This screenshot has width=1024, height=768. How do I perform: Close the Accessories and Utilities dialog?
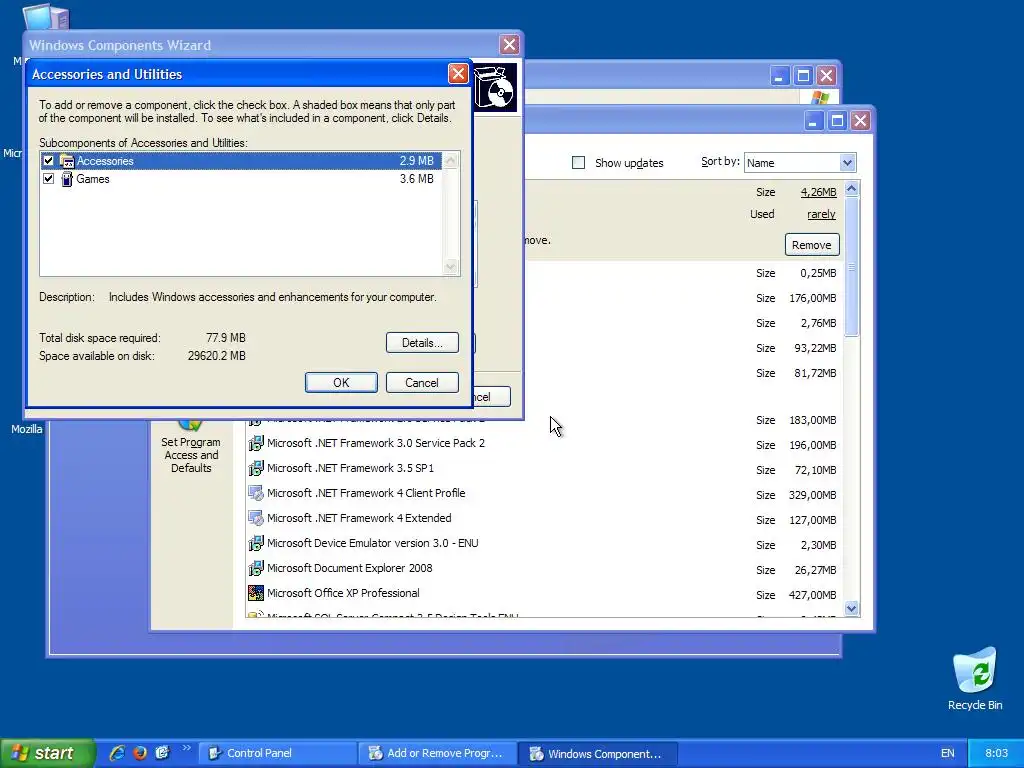(x=458, y=74)
